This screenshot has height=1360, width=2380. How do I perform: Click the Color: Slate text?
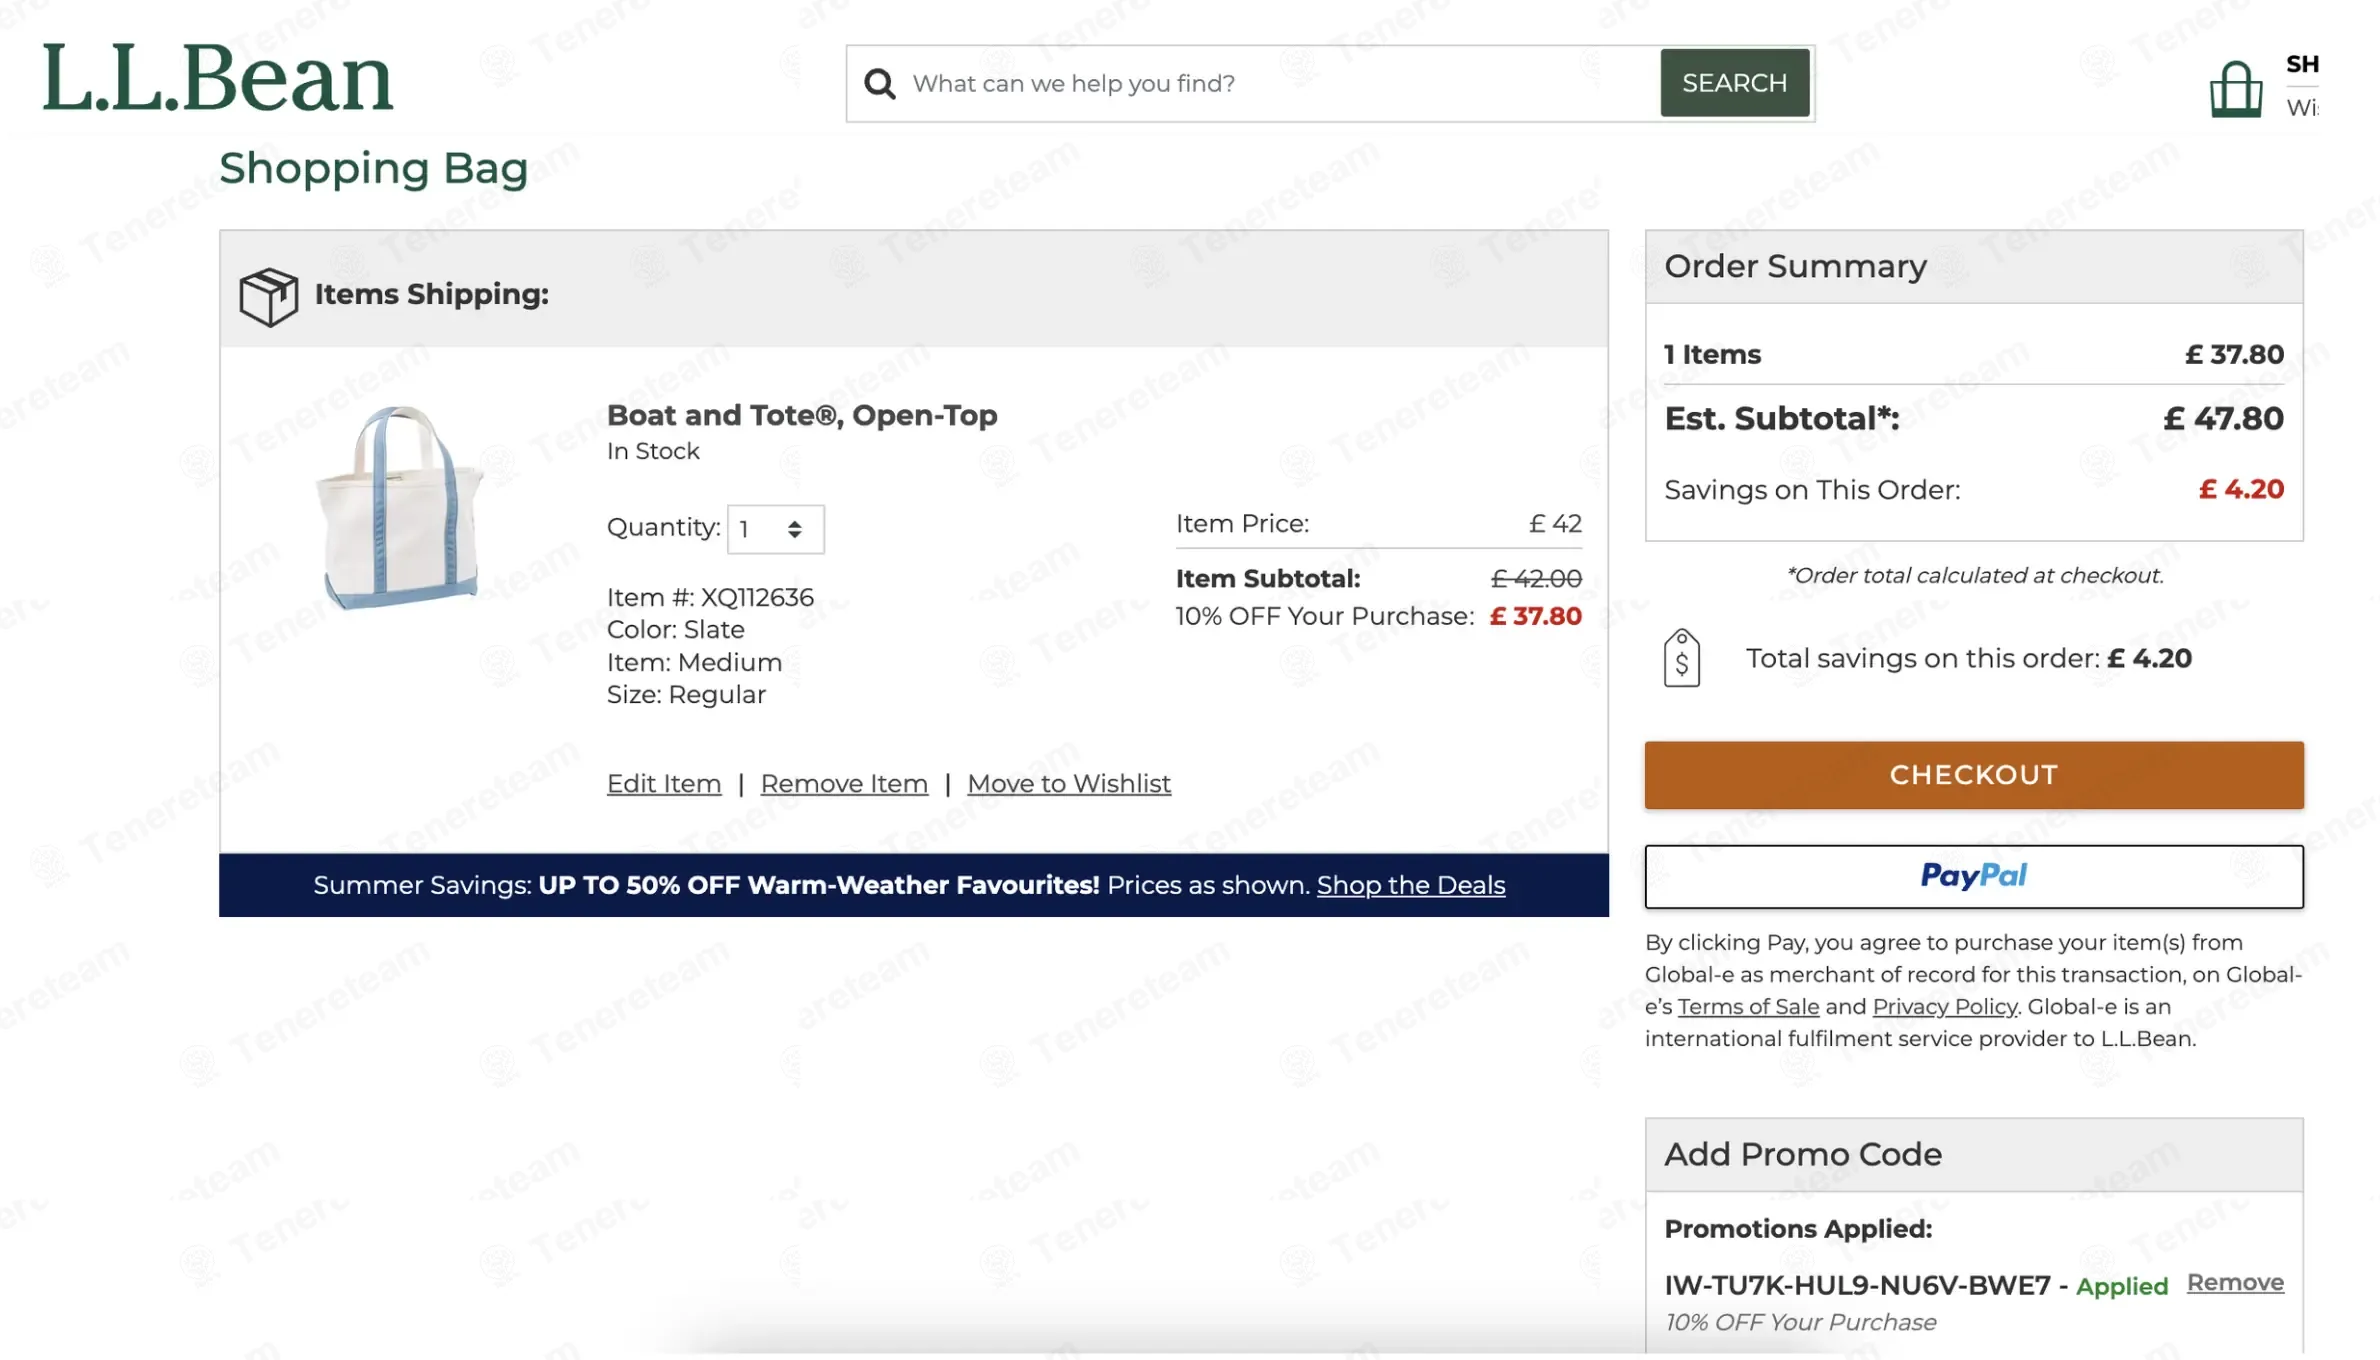tap(675, 630)
